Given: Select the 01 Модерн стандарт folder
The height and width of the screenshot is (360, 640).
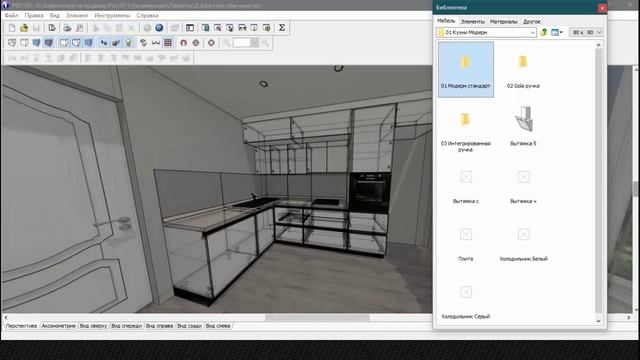Looking at the screenshot, I should (466, 69).
